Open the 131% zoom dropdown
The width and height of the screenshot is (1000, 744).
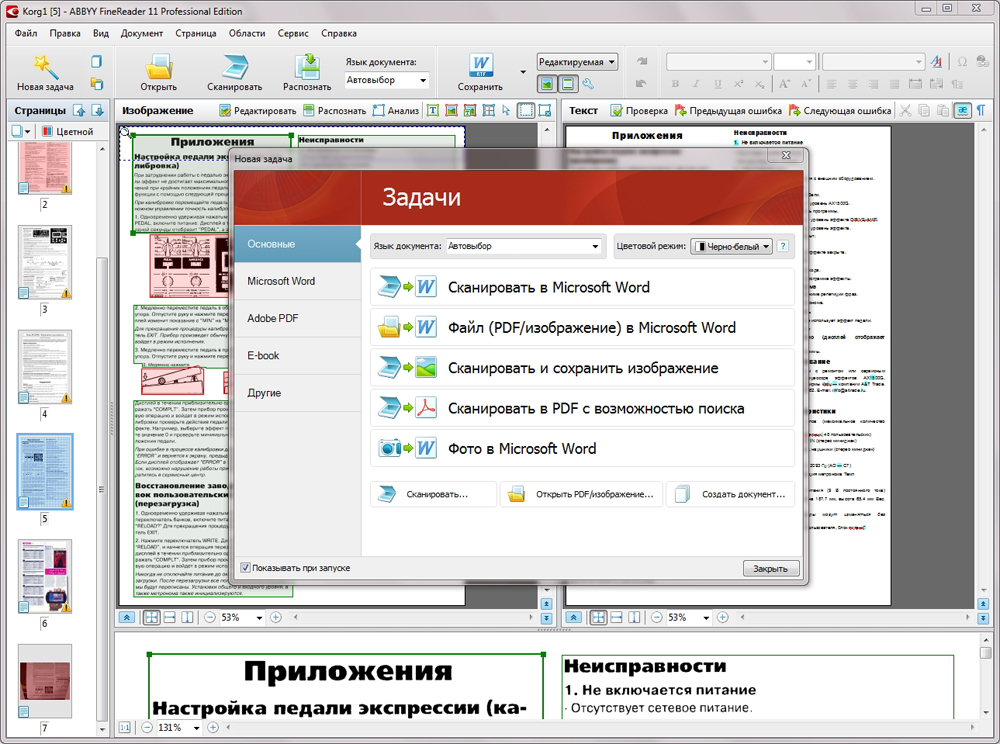[196, 727]
